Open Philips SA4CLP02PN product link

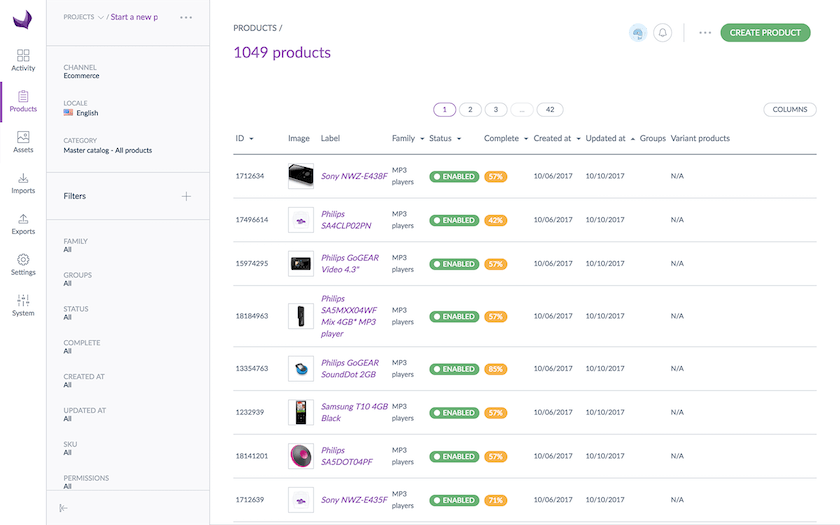tap(346, 220)
